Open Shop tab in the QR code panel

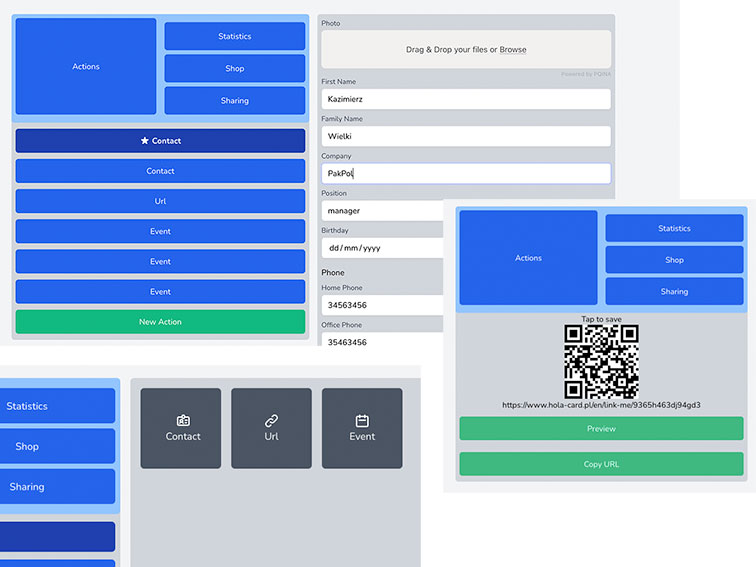pyautogui.click(x=674, y=260)
